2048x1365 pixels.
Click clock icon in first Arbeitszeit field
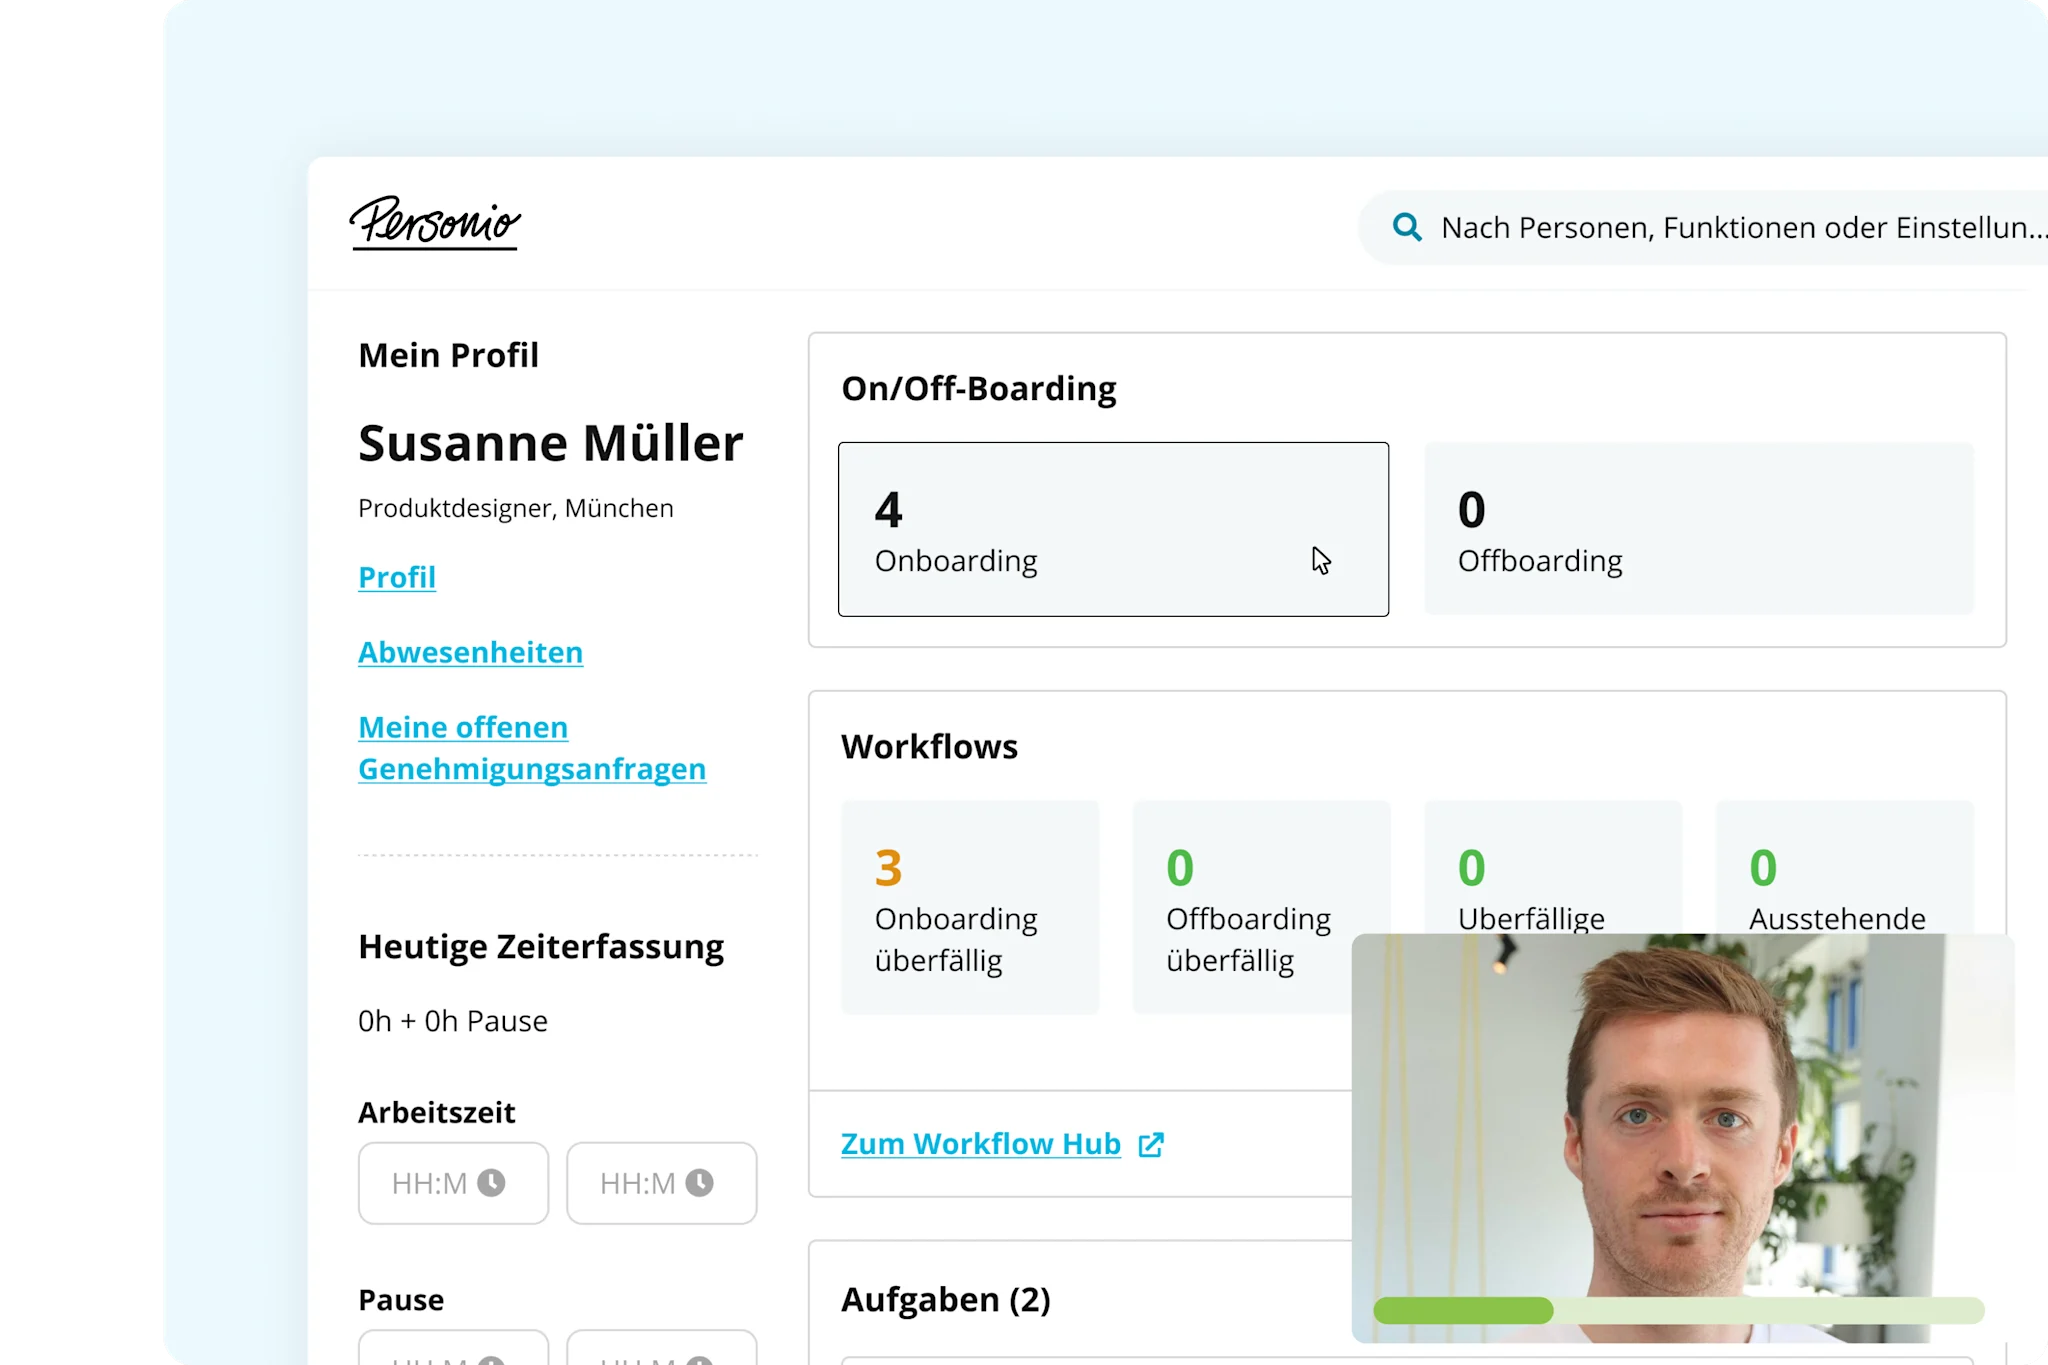coord(491,1183)
